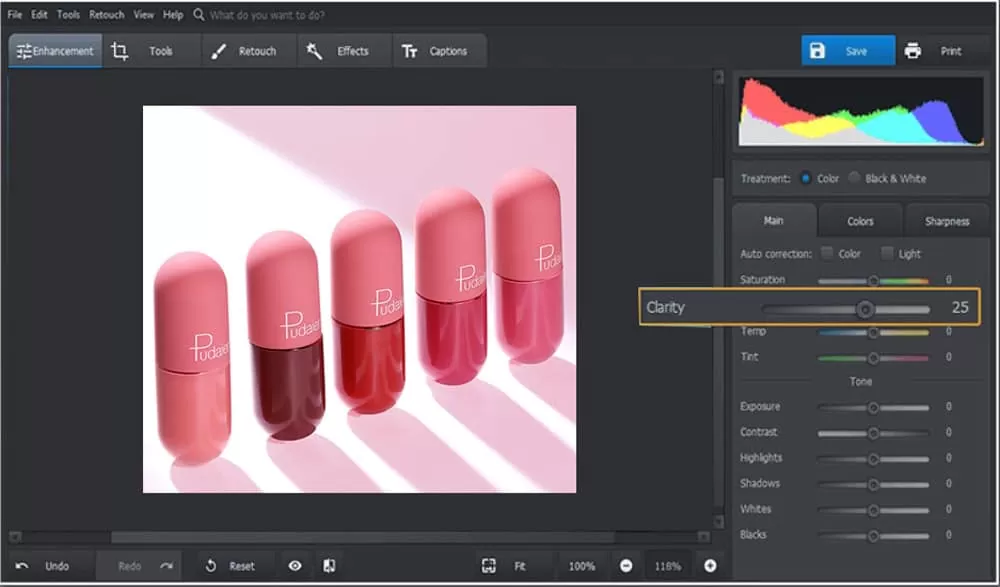This screenshot has height=587, width=1000.
Task: Open the Help menu
Action: (x=173, y=15)
